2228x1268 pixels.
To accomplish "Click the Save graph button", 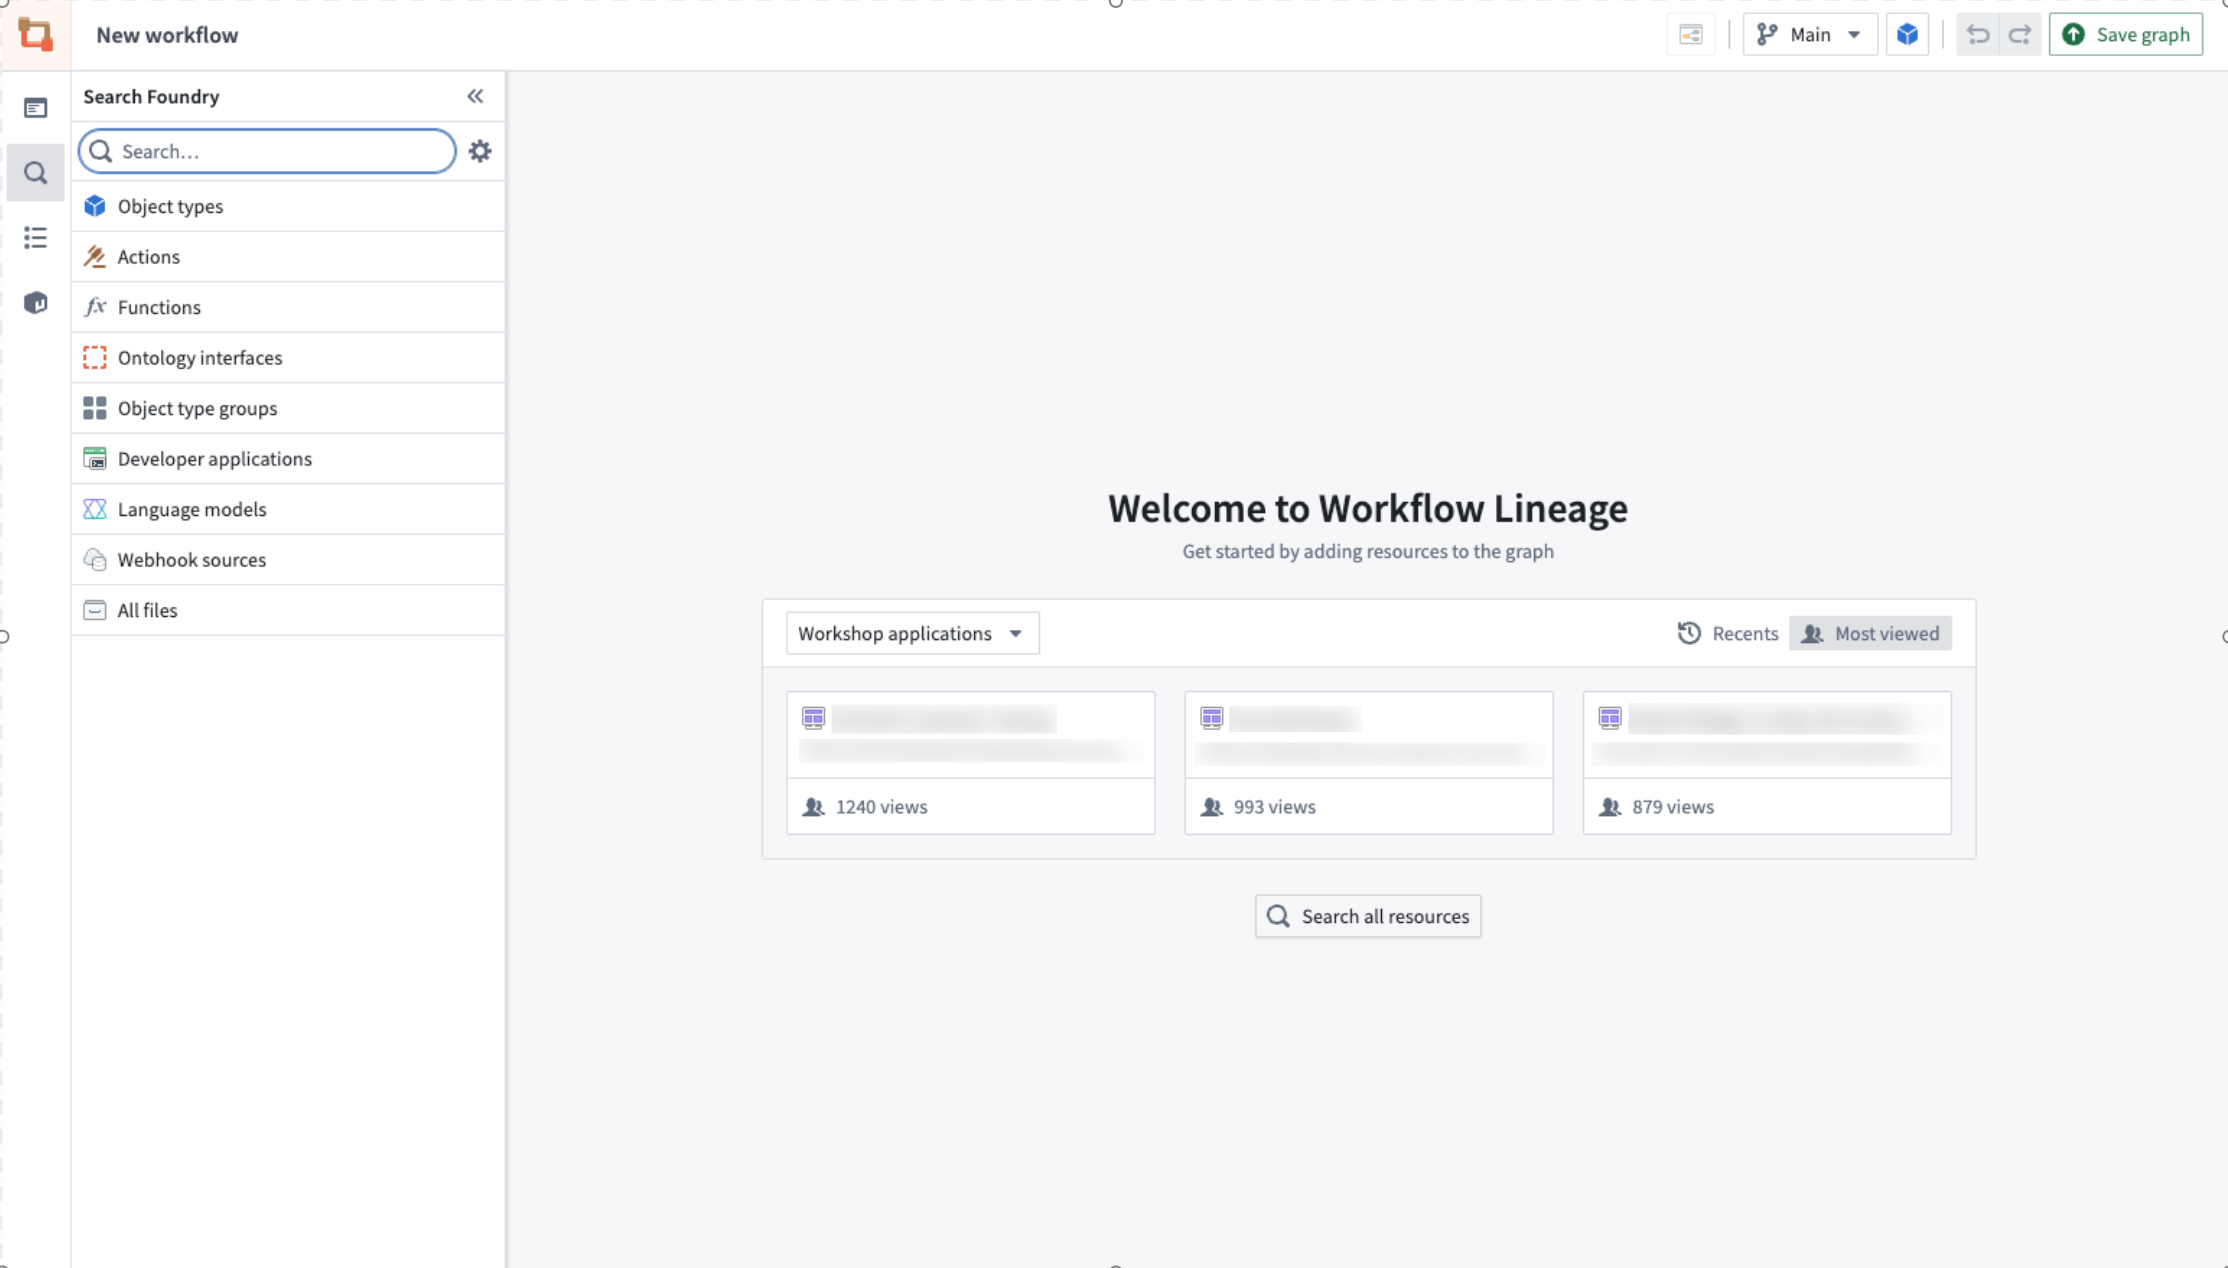I will click(x=2126, y=33).
